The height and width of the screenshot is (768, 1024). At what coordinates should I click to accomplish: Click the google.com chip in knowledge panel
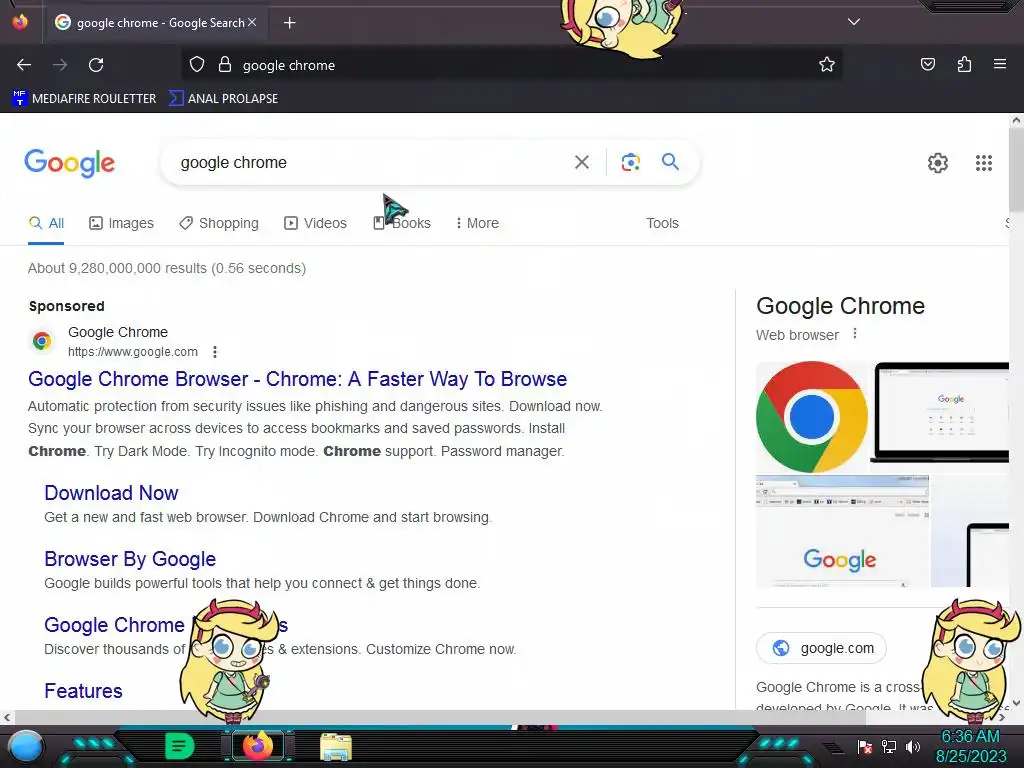point(822,648)
